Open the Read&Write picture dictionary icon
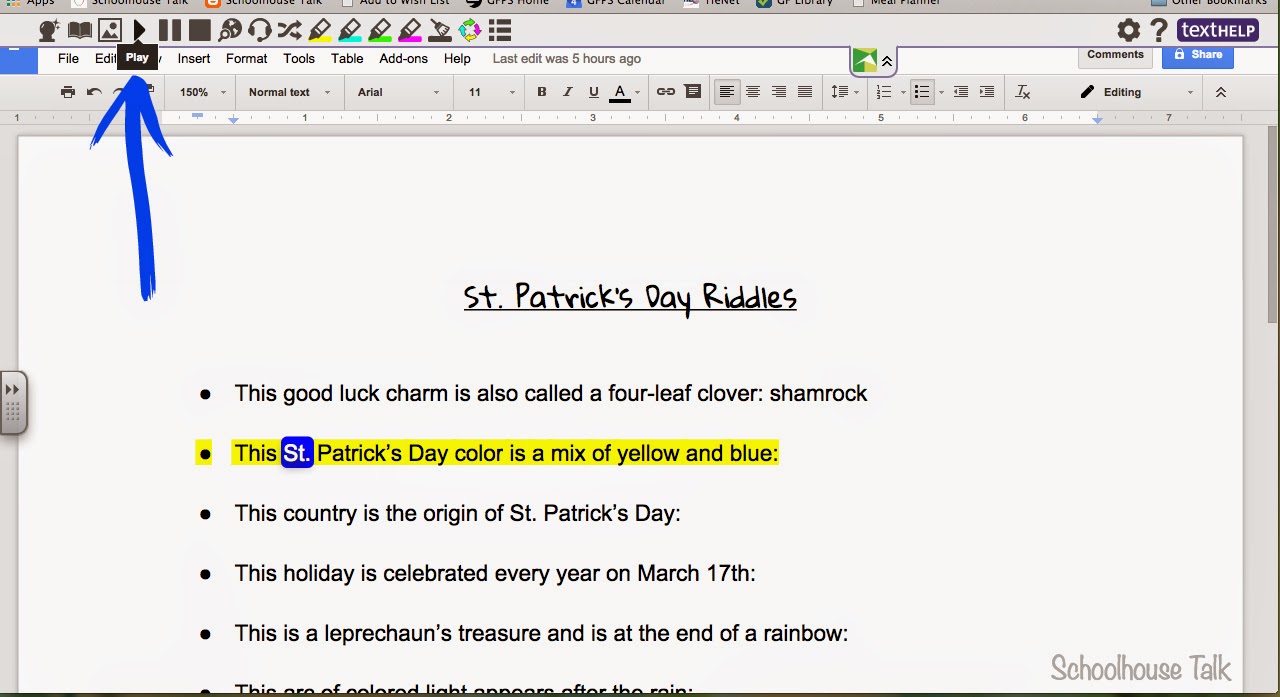The width and height of the screenshot is (1280, 697). pos(110,30)
